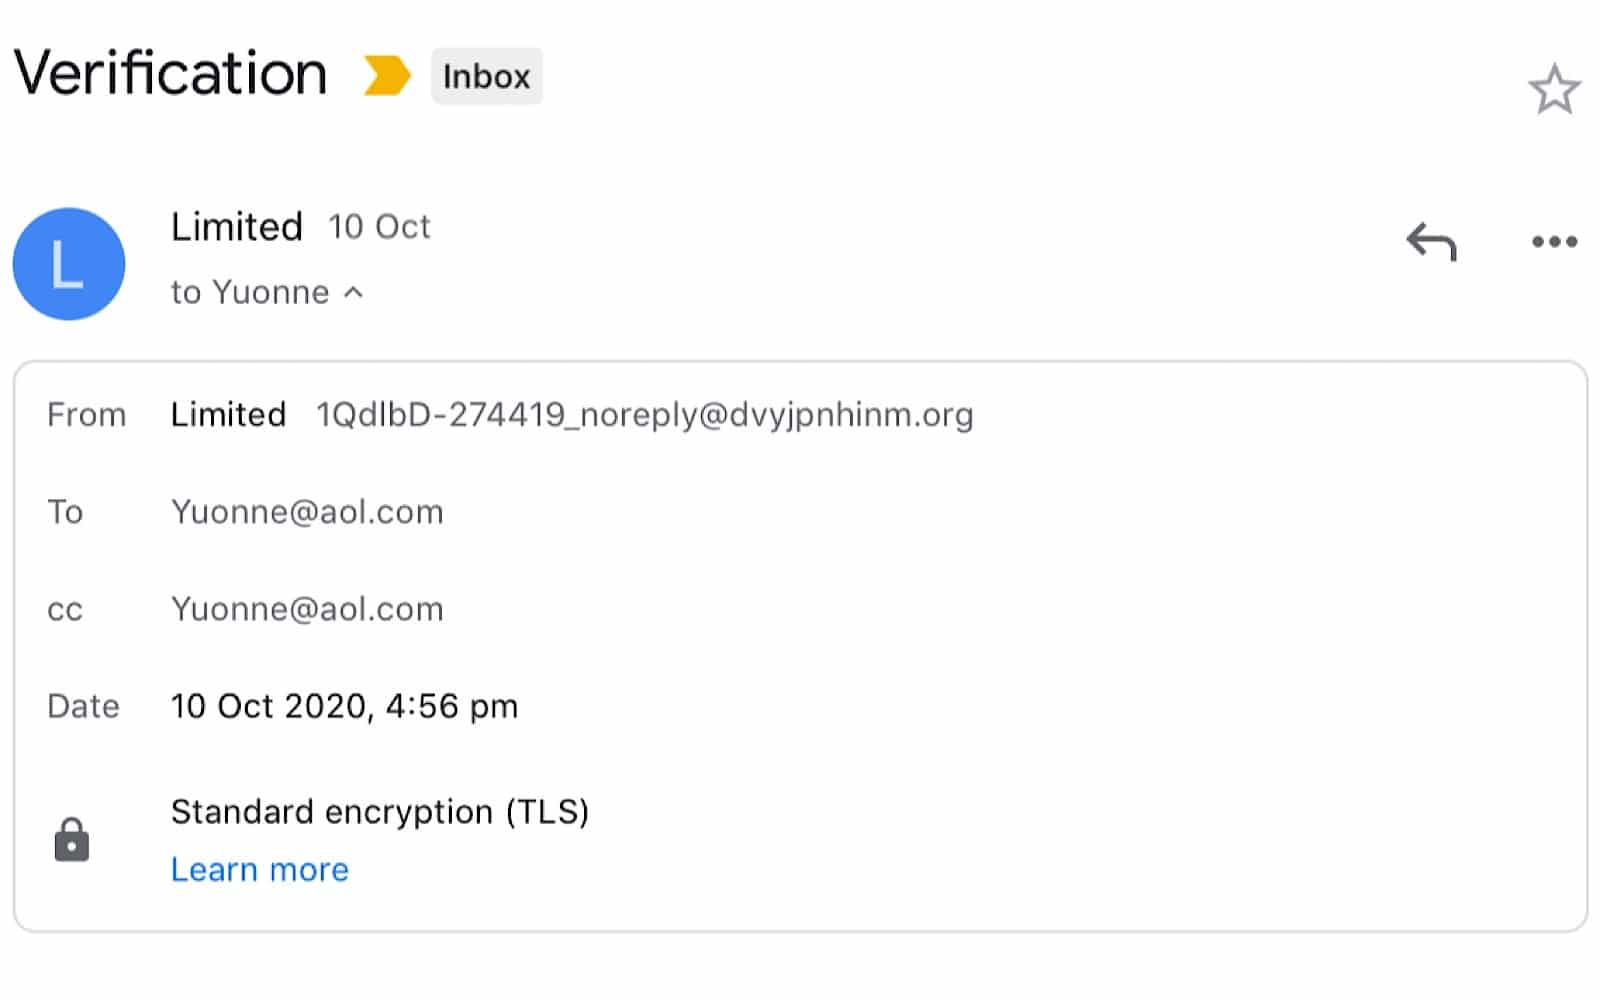Click 'Standard encryption (TLS)' text

tap(380, 811)
